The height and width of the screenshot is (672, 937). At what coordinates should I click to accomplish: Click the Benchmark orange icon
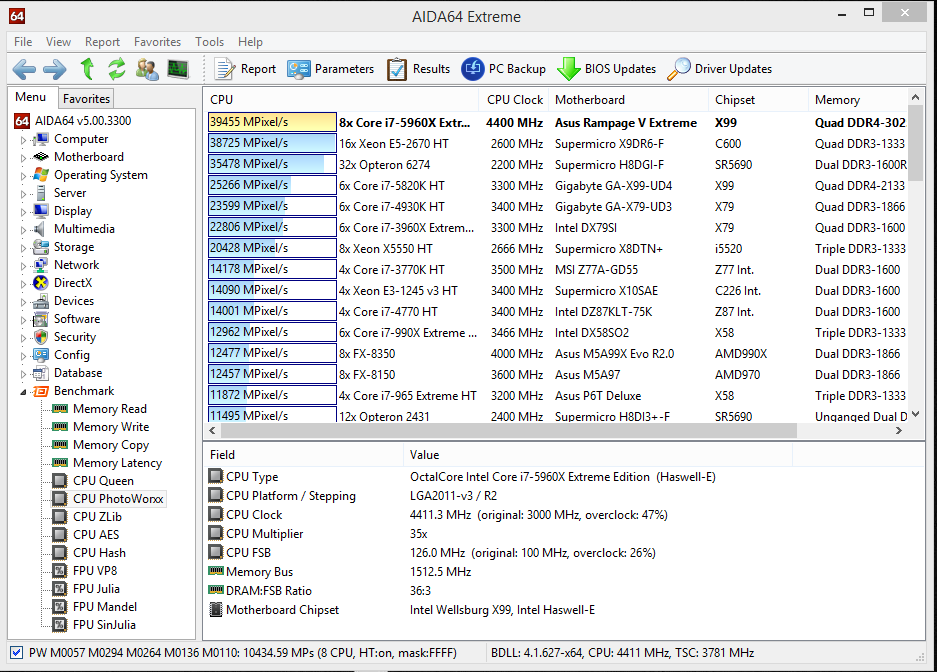[41, 391]
